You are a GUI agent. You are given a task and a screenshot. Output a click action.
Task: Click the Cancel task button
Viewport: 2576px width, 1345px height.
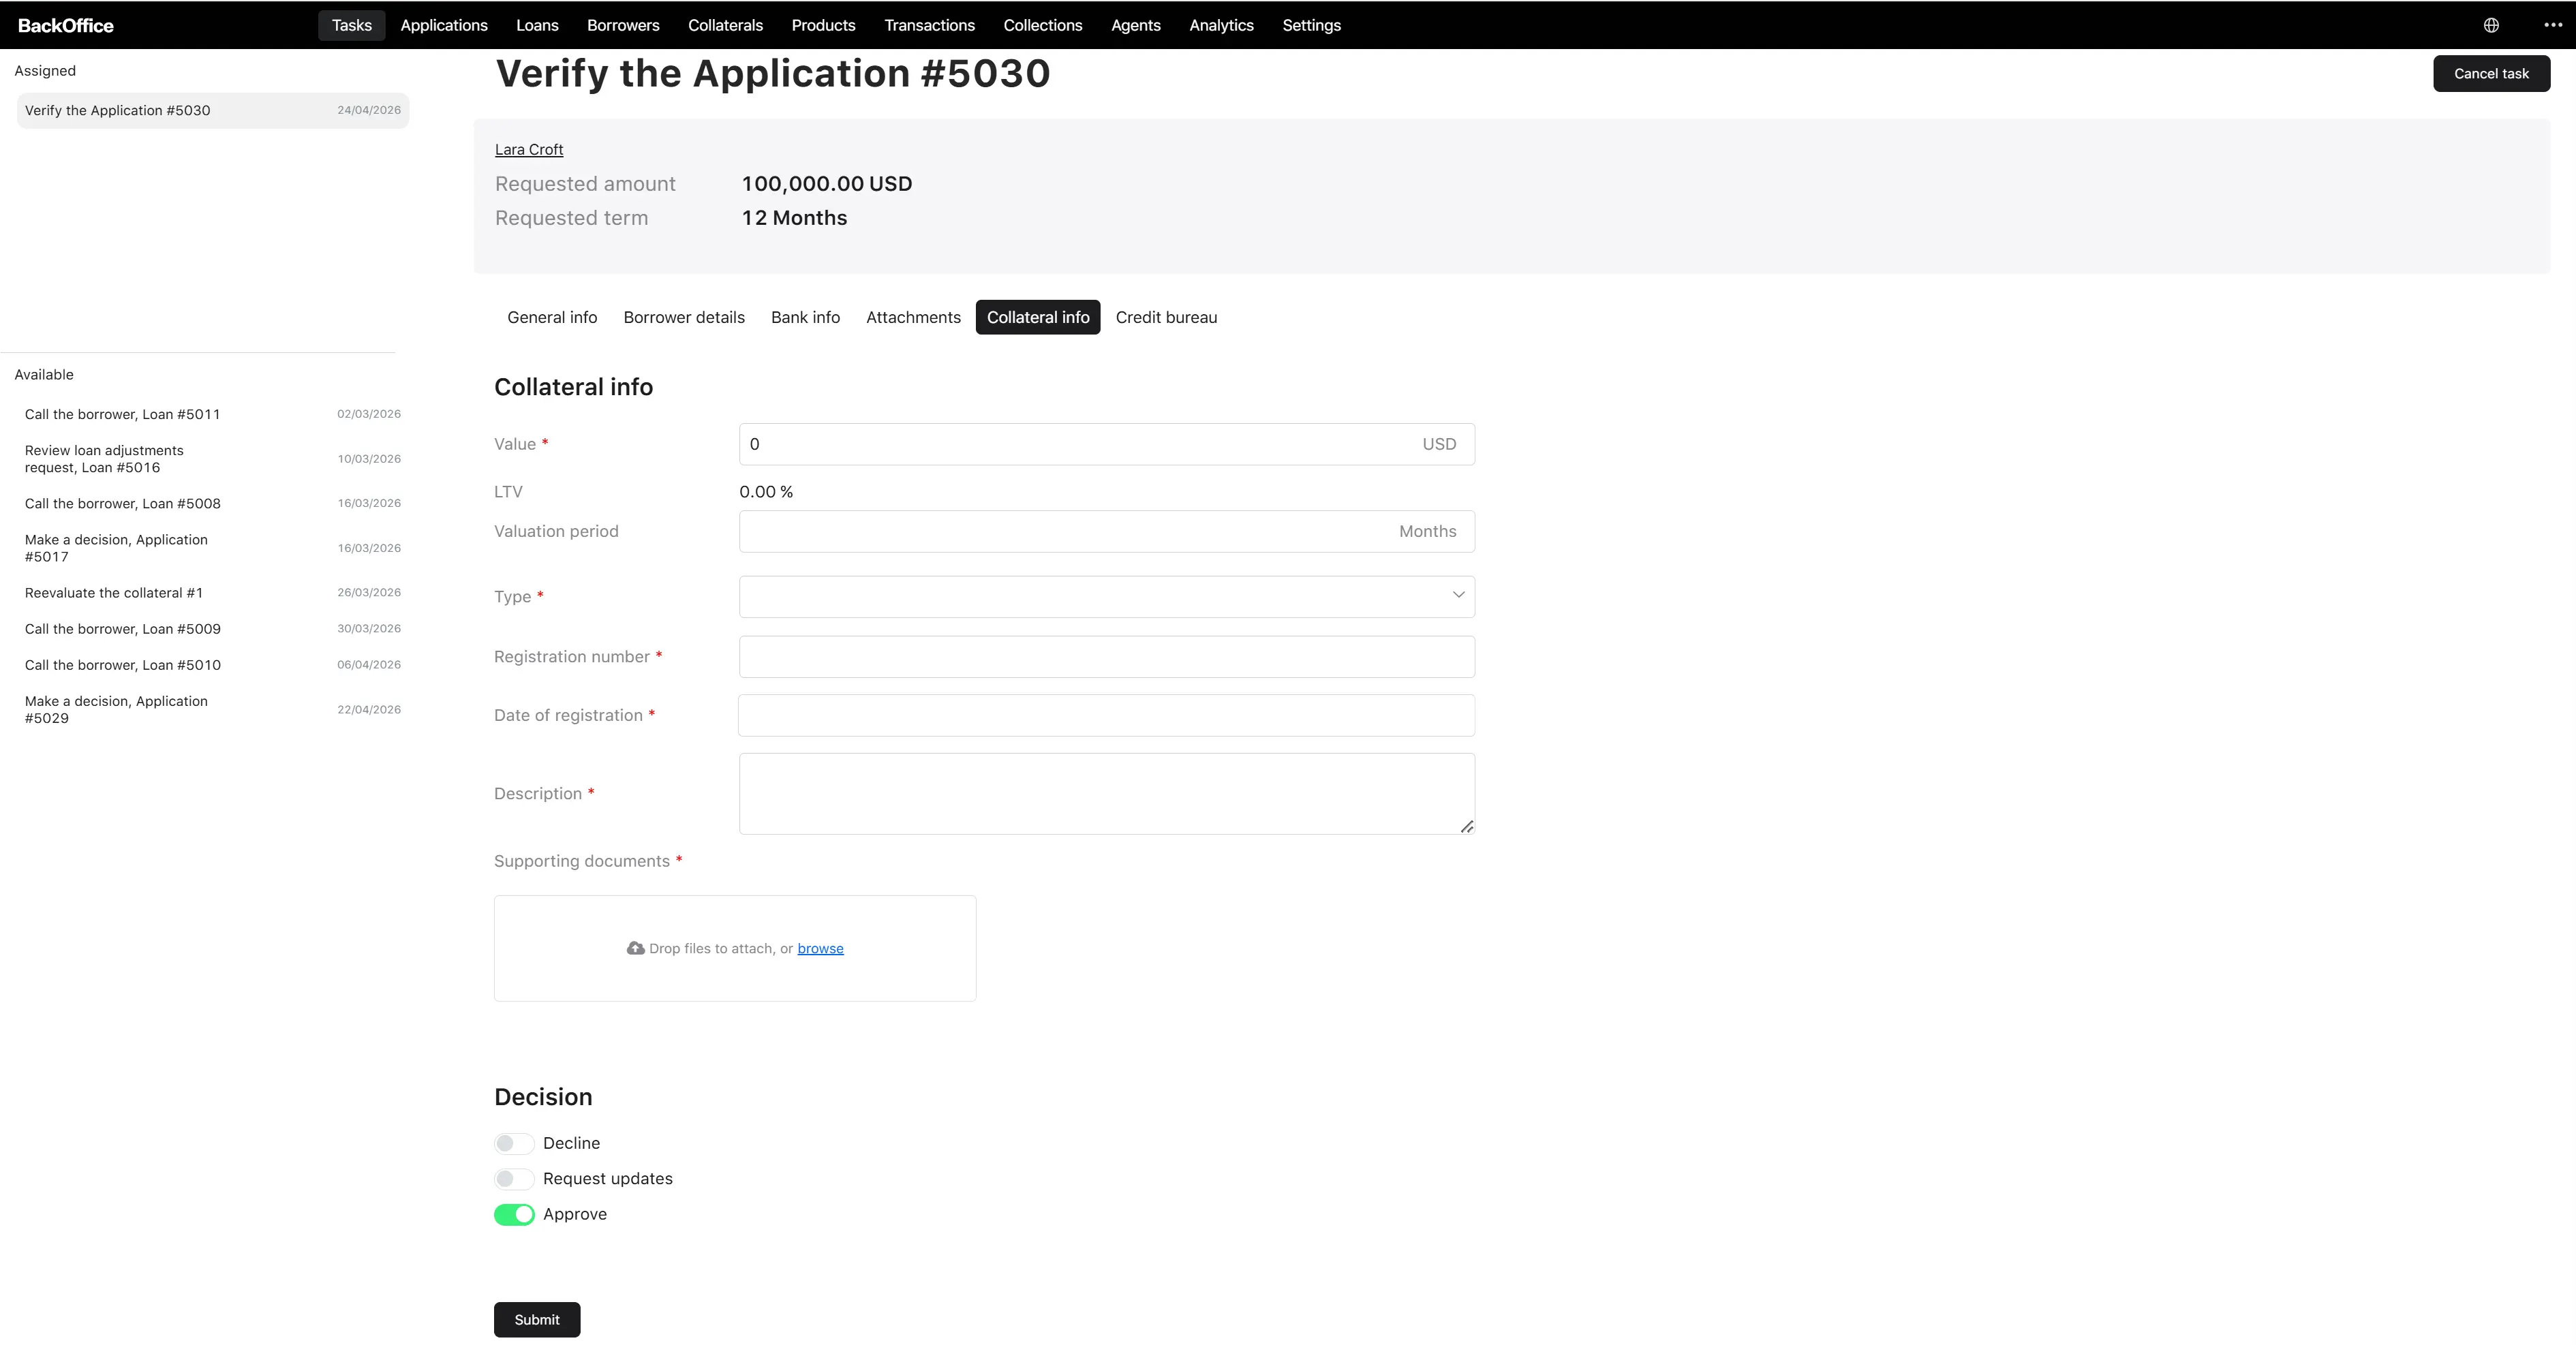(x=2491, y=73)
